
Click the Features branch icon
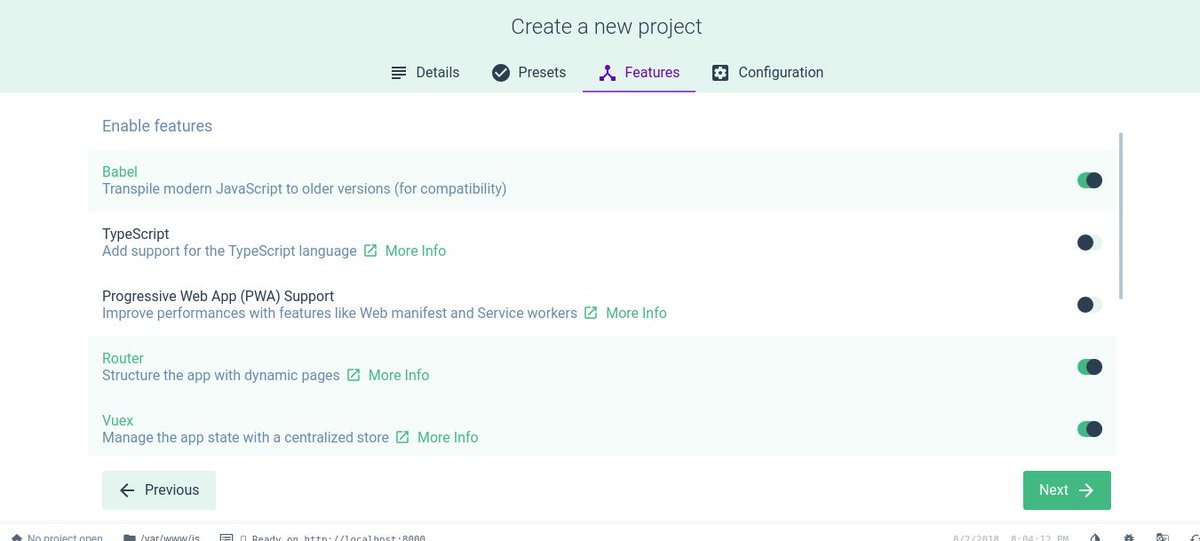pyautogui.click(x=607, y=73)
